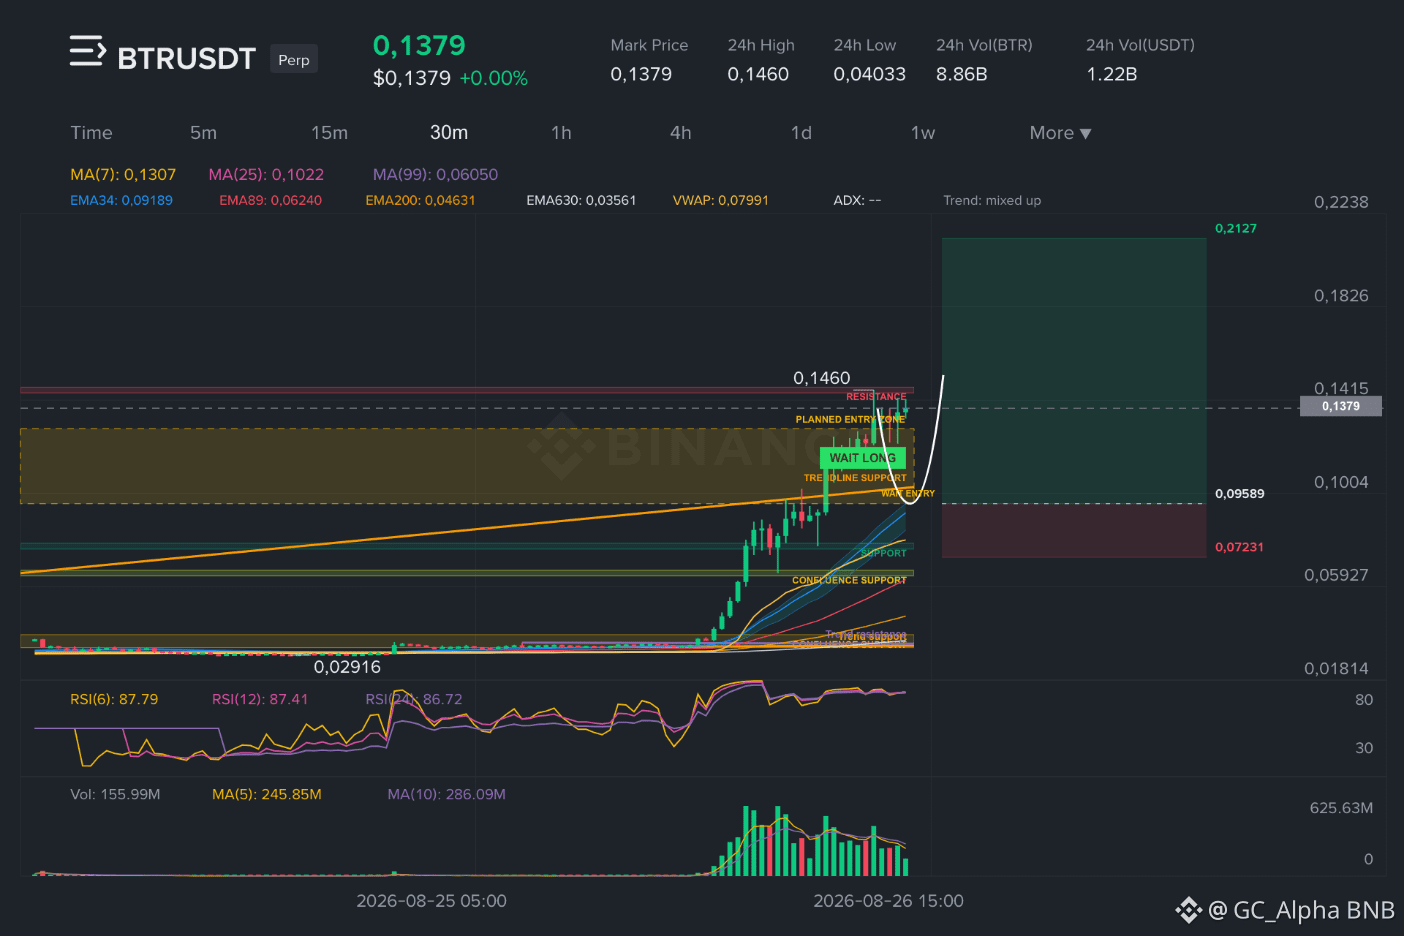Click the EMA200: 0,04631 readout
This screenshot has height=936, width=1404.
point(420,200)
